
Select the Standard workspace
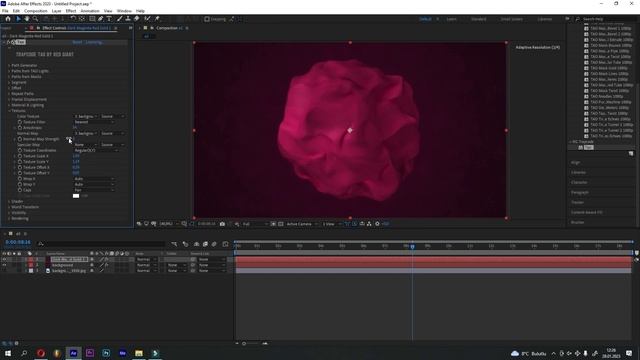coord(478,19)
